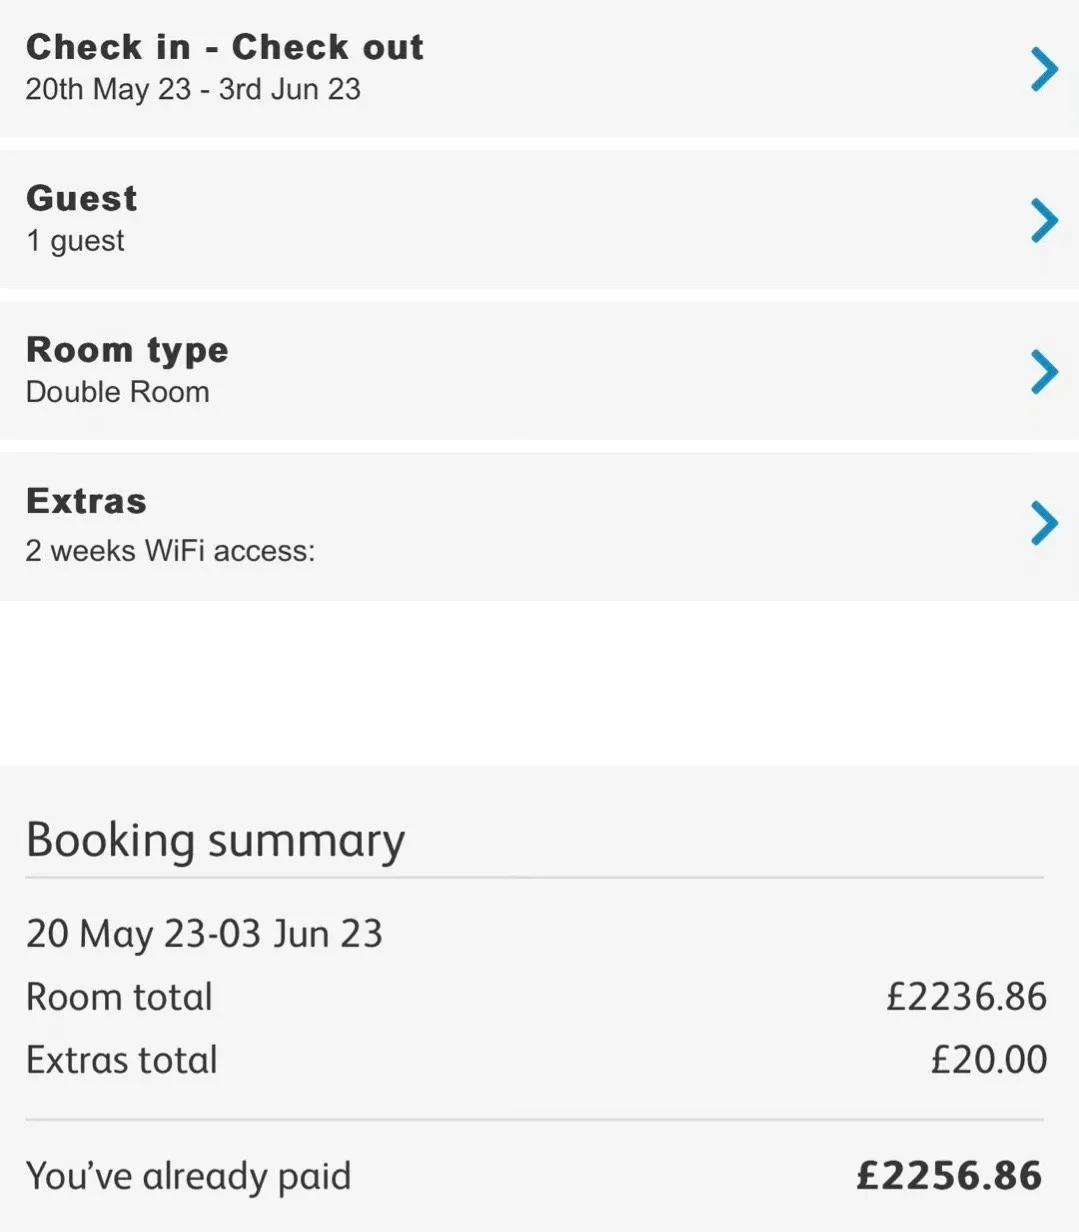The width and height of the screenshot is (1079, 1232).
Task: Select the £2236.86 room total amount
Action: pos(966,997)
